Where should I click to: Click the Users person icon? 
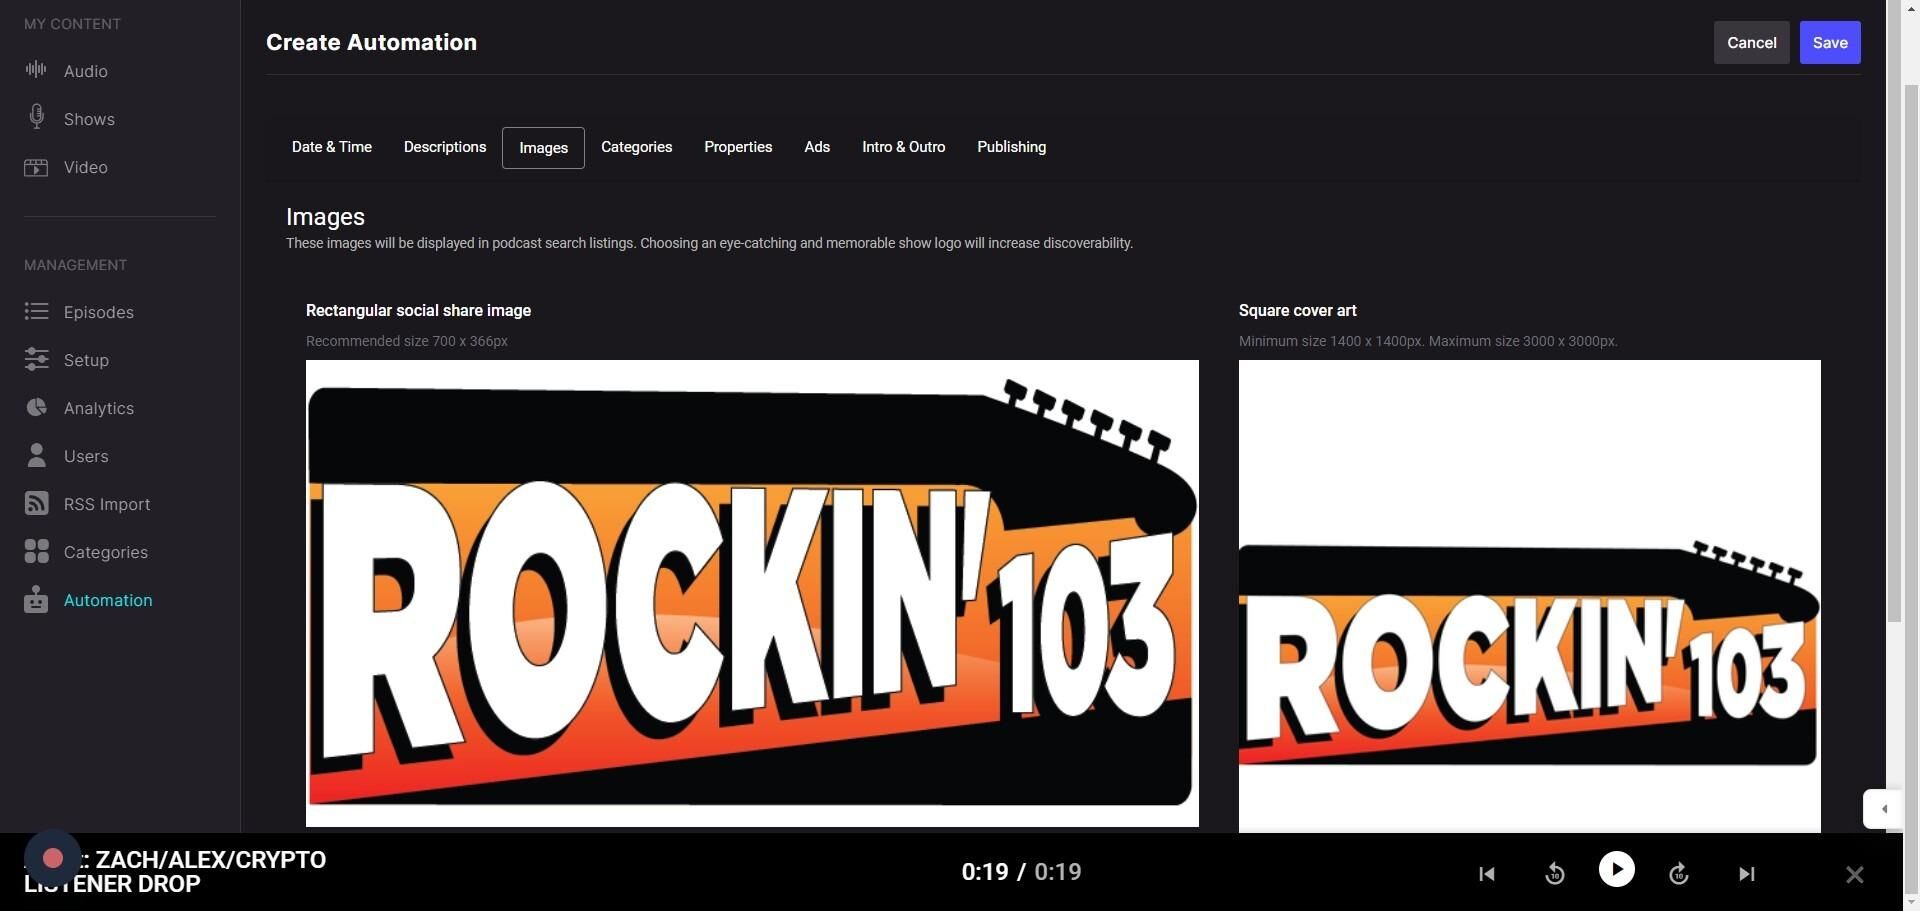pos(36,455)
